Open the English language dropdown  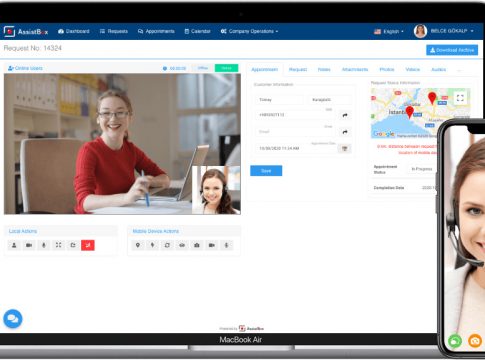point(389,31)
